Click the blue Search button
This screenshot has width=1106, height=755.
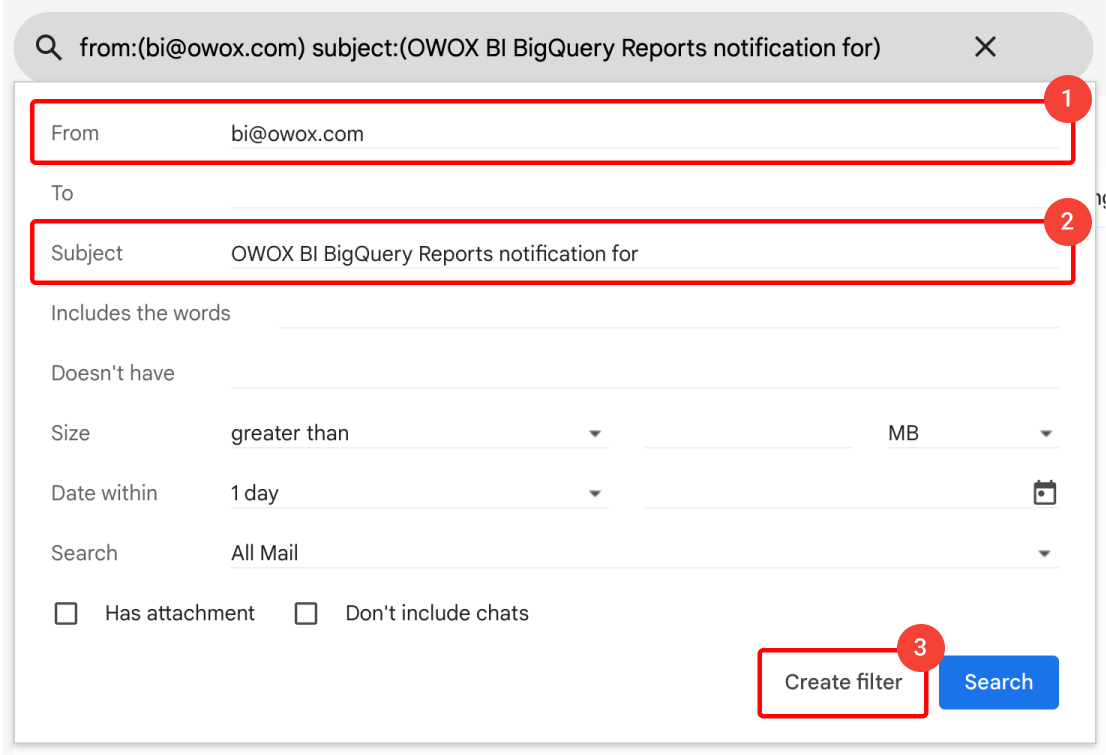tap(998, 682)
